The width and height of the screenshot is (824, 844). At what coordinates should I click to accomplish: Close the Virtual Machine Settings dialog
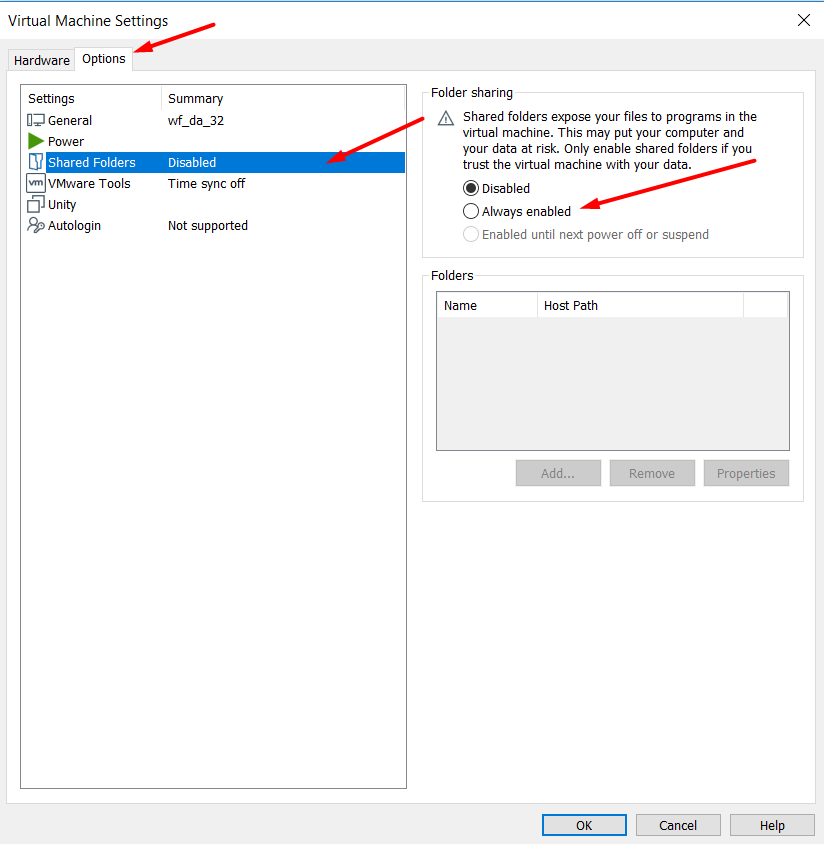pyautogui.click(x=804, y=20)
